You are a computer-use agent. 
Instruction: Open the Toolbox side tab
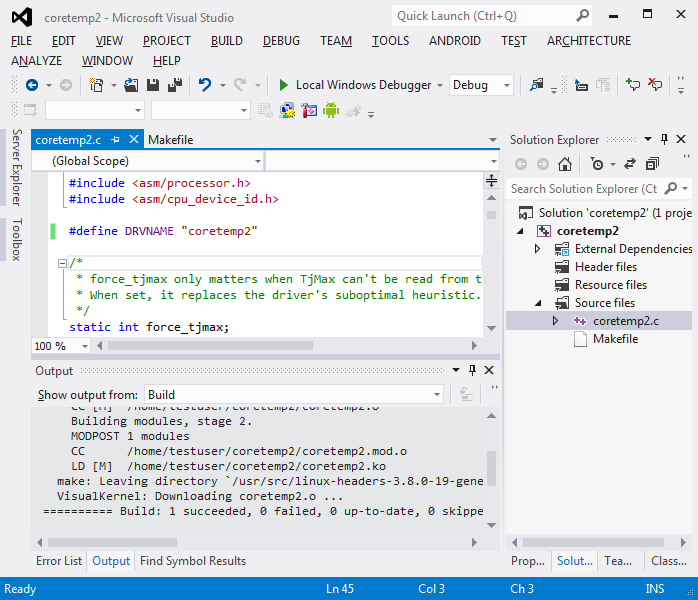[16, 239]
